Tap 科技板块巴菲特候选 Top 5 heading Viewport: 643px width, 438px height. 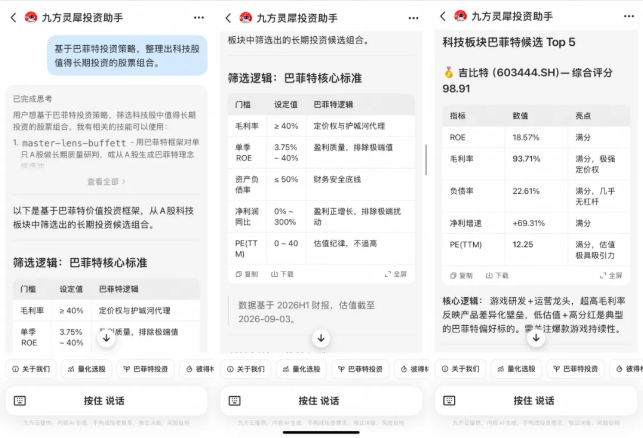point(508,42)
